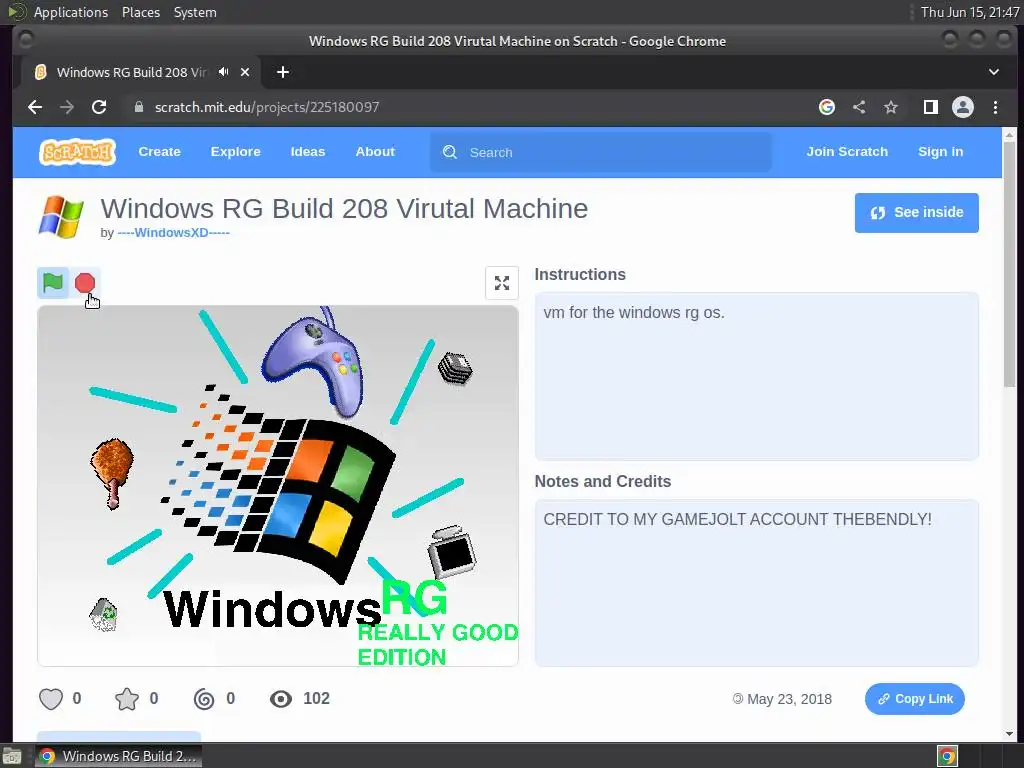Click the page vertical scrollbar thumb
Viewport: 1024px width, 768px height.
click(1009, 264)
